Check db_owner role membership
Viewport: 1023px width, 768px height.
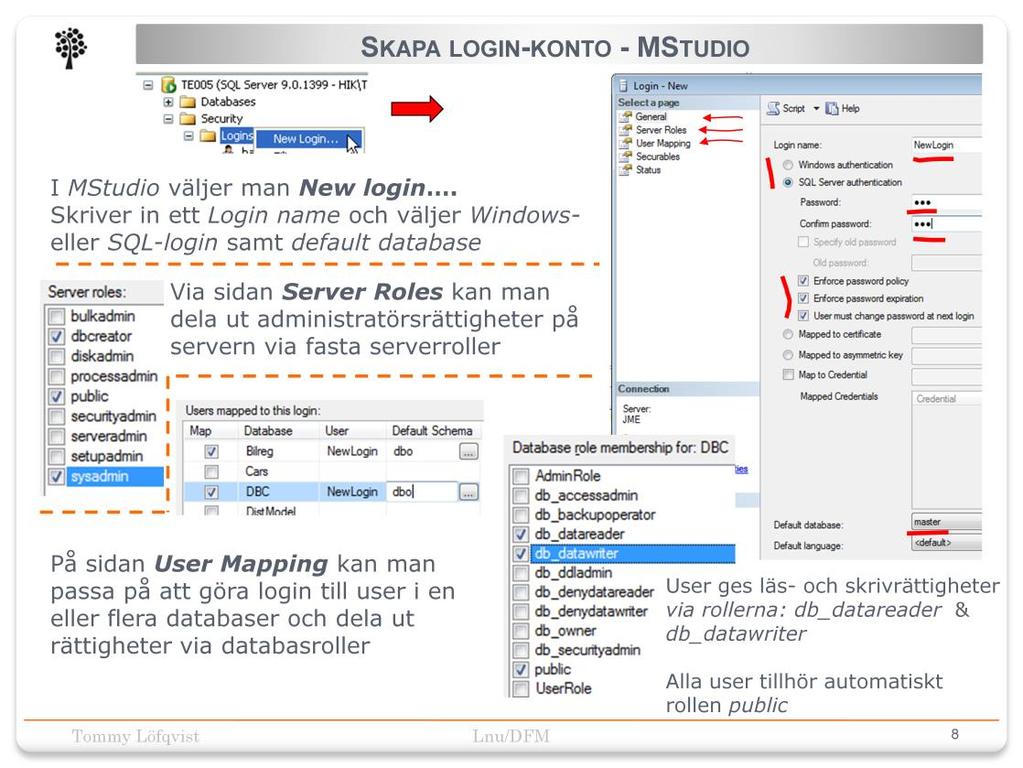tap(521, 631)
